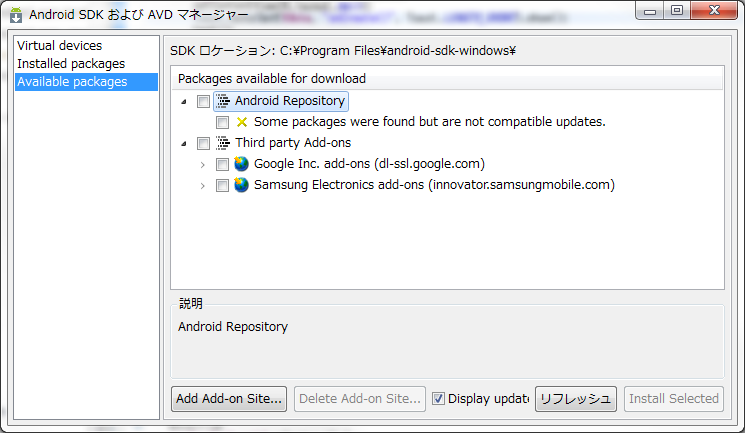Image resolution: width=745 pixels, height=433 pixels.
Task: Click the Android SDK title bar icon
Action: (x=16, y=15)
